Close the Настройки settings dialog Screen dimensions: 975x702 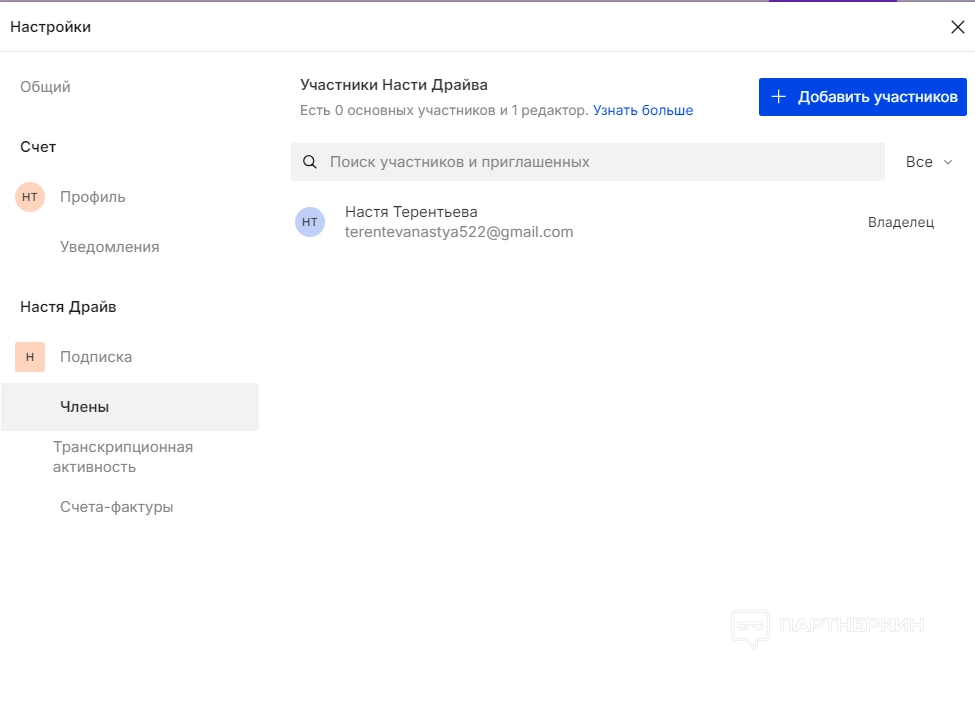(x=957, y=27)
